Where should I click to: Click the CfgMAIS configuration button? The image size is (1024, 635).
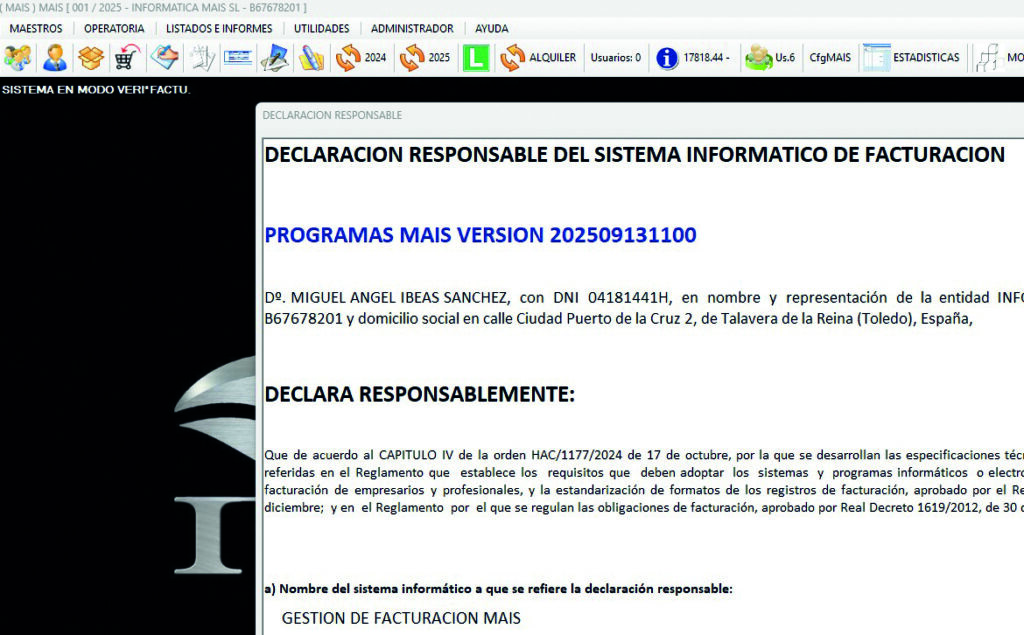pyautogui.click(x=829, y=58)
